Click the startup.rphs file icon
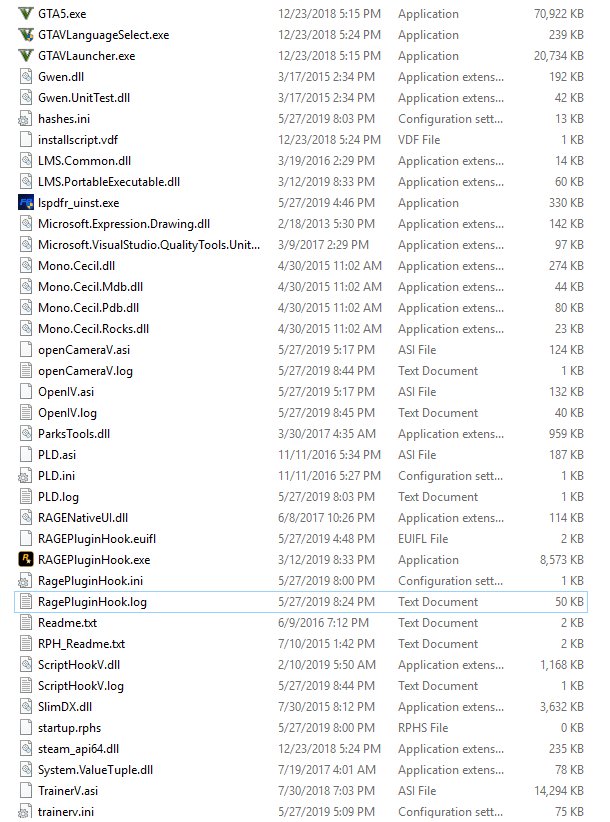Image resolution: width=610 pixels, height=822 pixels. (26, 728)
